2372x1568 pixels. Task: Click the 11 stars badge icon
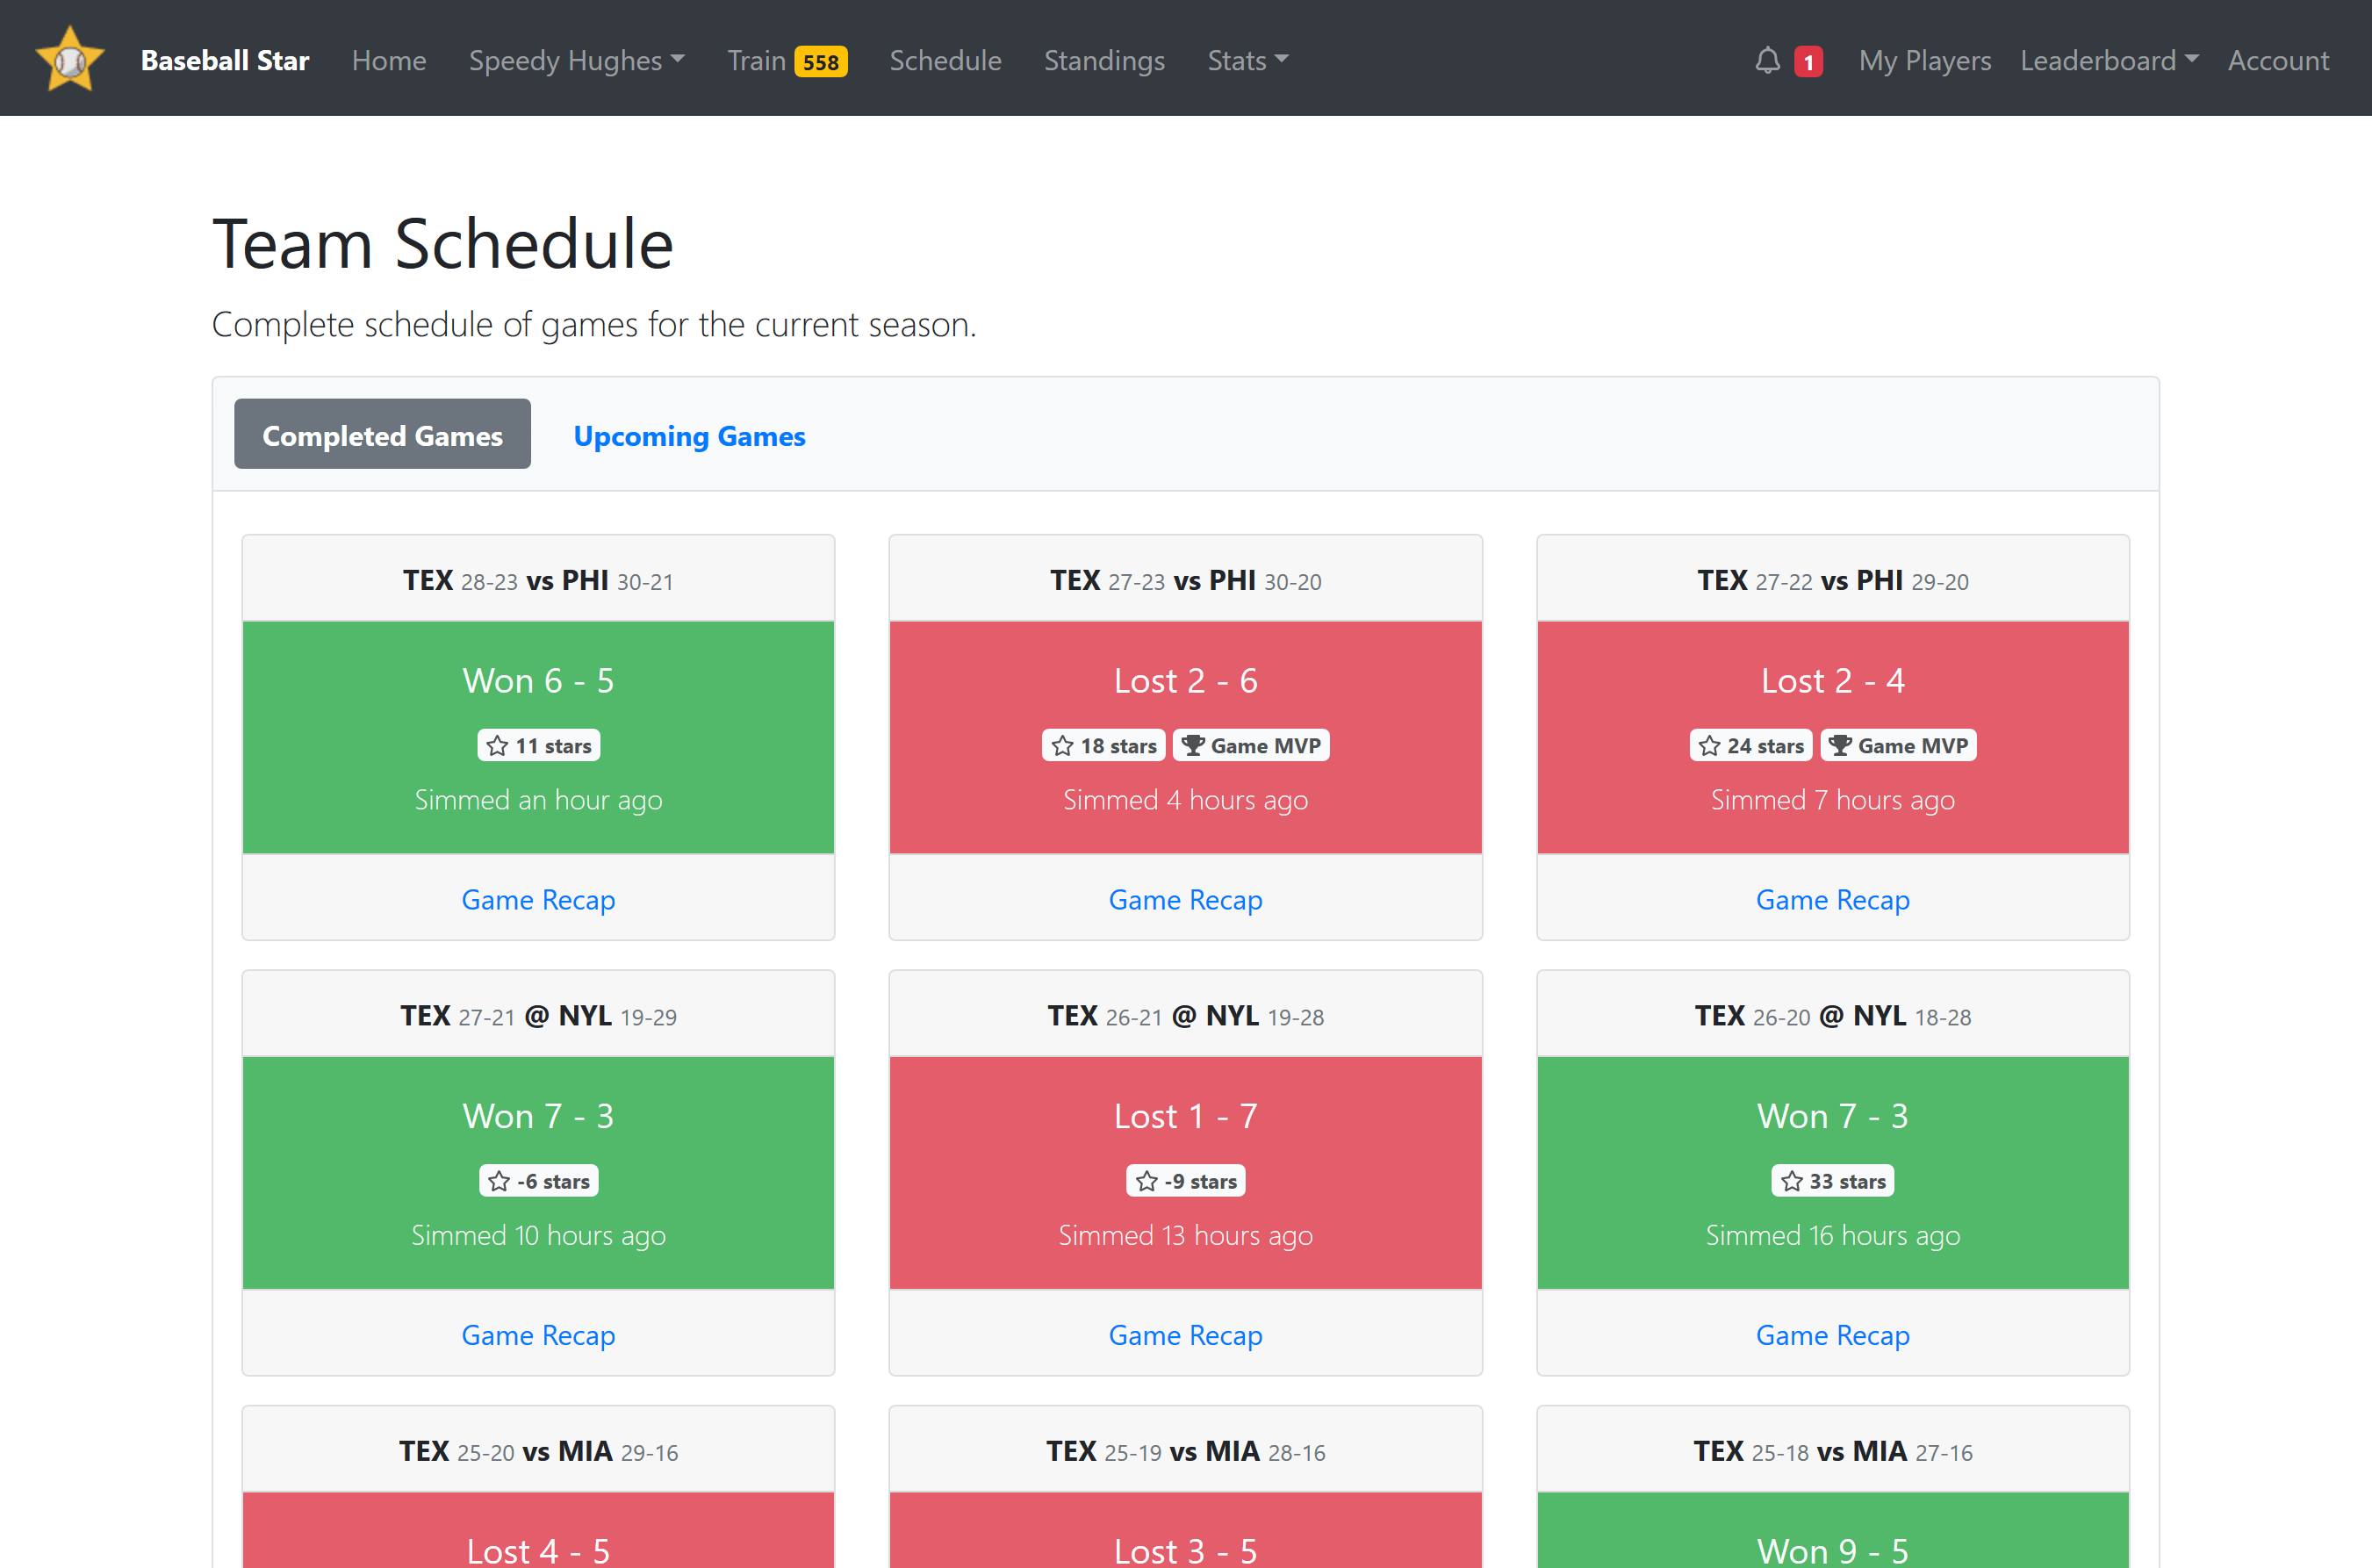pyautogui.click(x=498, y=746)
